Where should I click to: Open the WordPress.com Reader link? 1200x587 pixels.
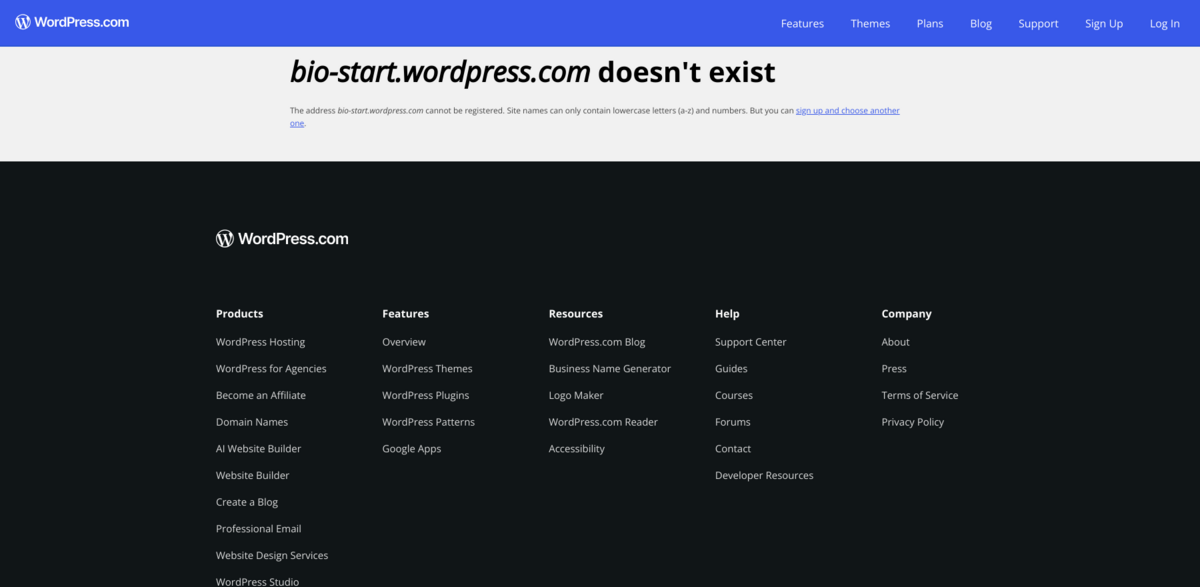point(602,421)
